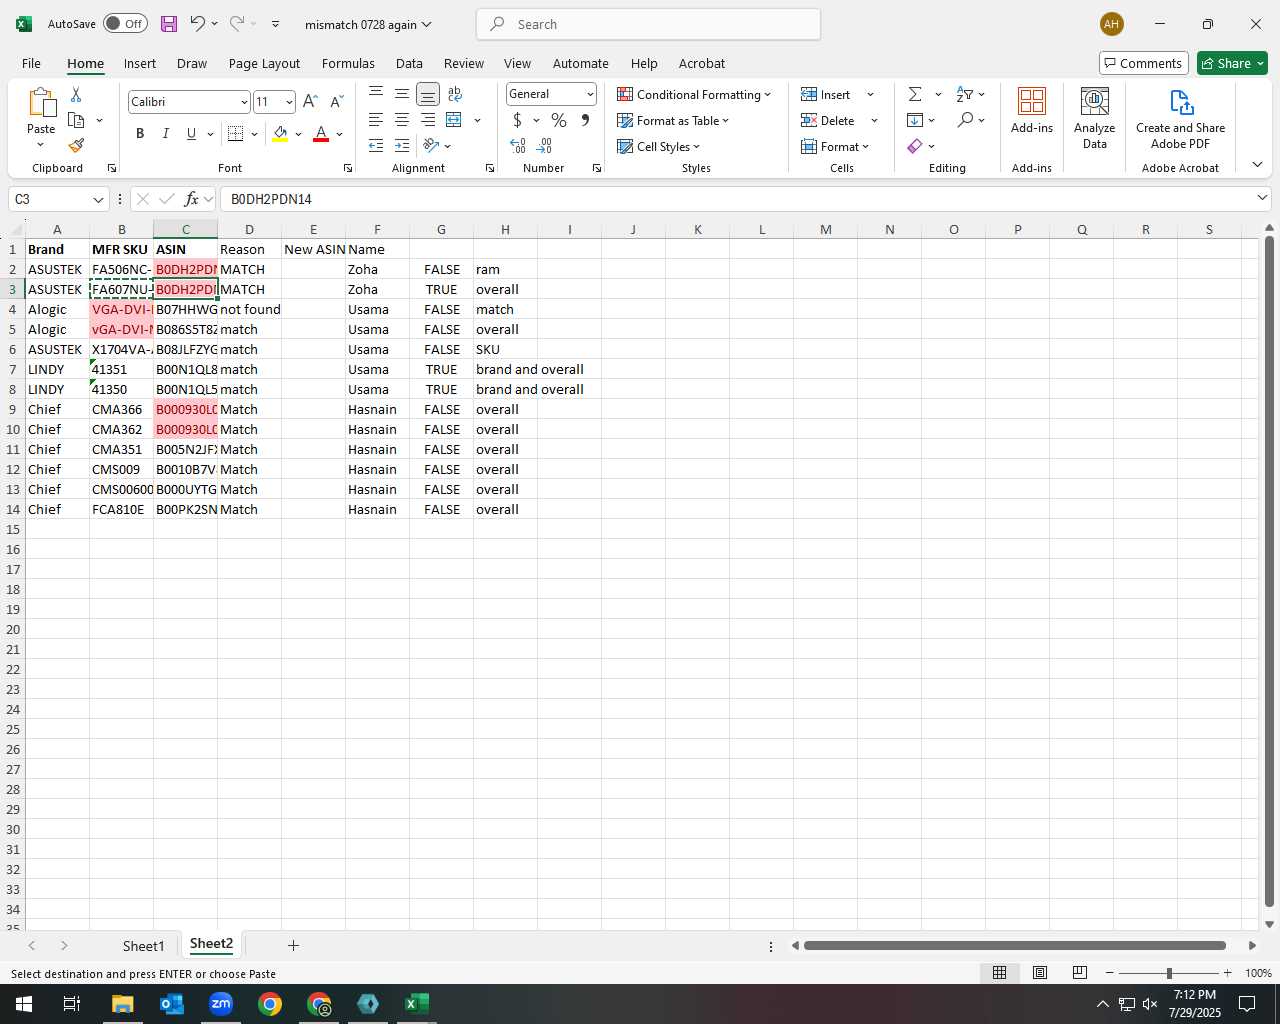The width and height of the screenshot is (1280, 1024).
Task: Toggle Align Right for the cell
Action: 428,120
